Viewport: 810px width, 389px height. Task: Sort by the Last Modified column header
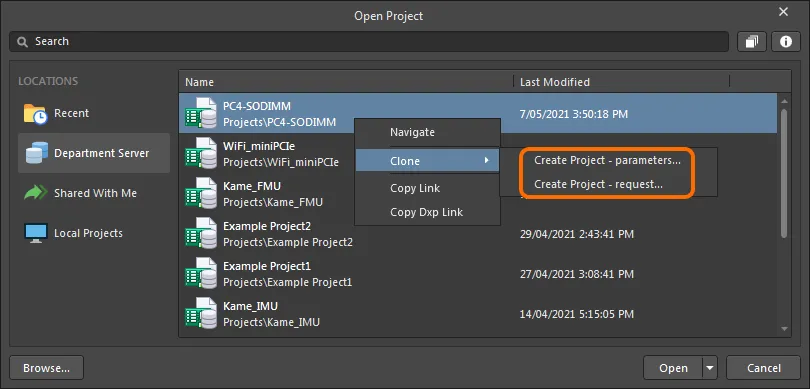pyautogui.click(x=554, y=82)
